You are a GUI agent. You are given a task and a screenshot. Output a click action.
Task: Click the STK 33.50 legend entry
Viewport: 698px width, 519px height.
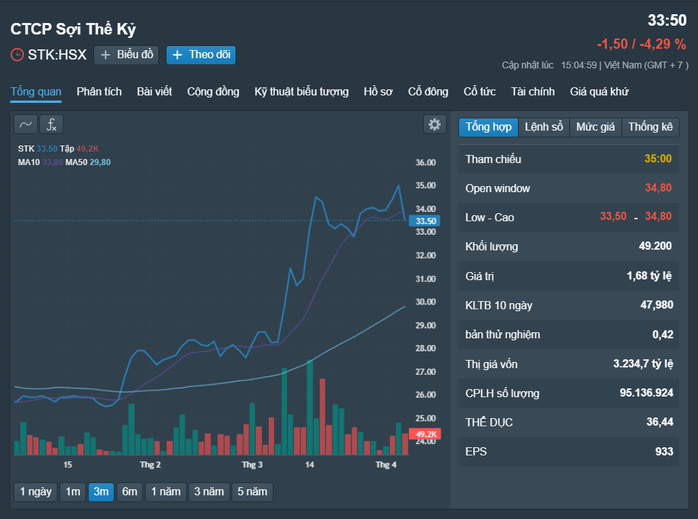(38, 149)
